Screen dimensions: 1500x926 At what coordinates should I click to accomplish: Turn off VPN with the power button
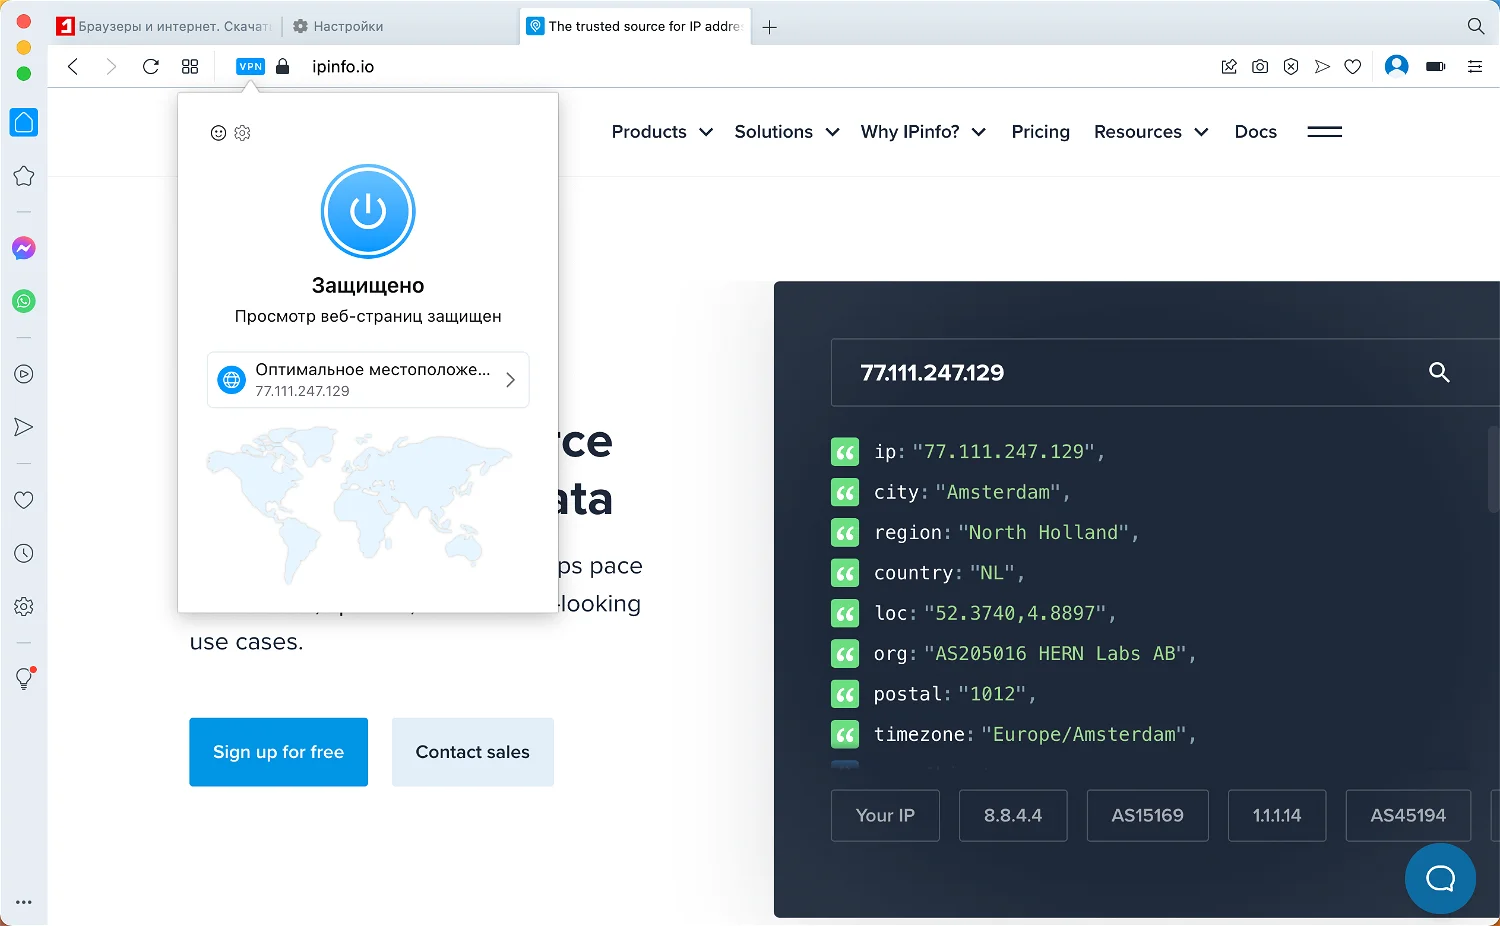point(368,212)
